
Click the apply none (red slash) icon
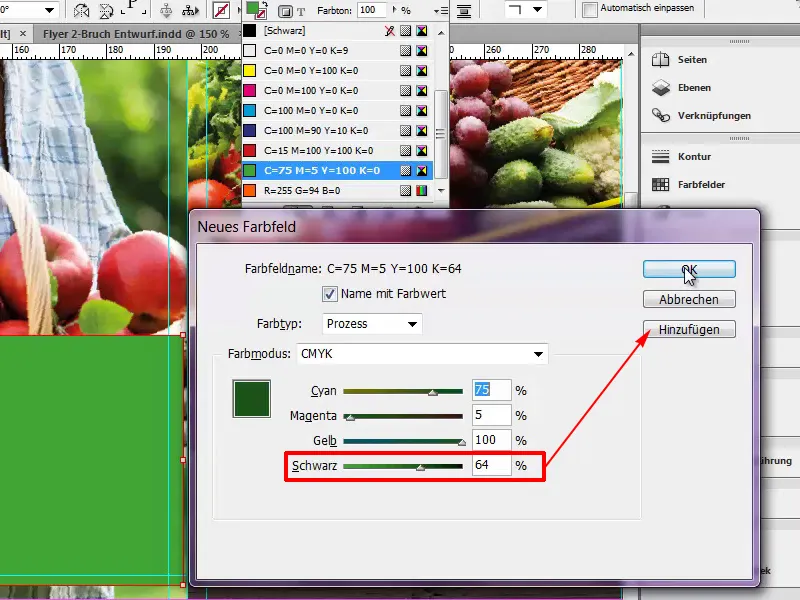click(221, 10)
